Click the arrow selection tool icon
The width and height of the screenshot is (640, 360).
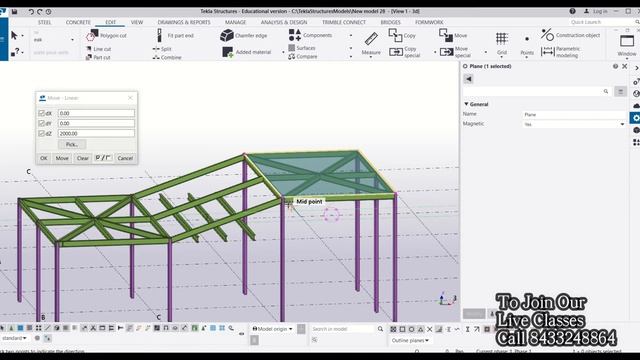point(14,36)
